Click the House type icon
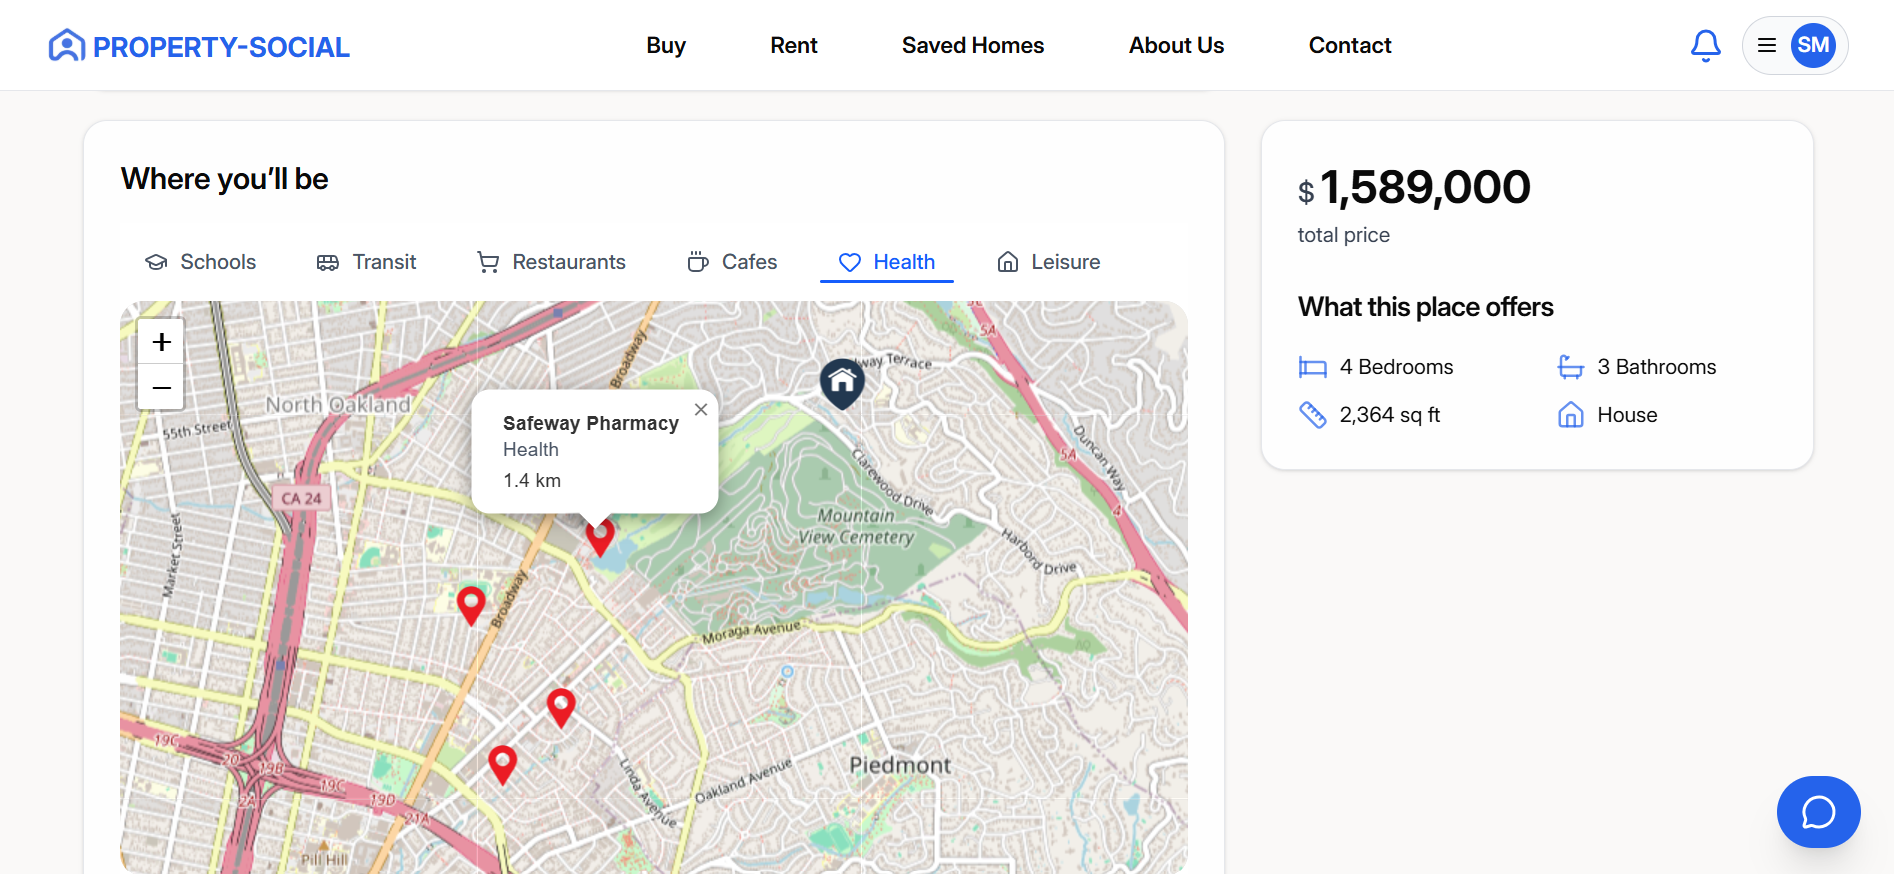 (1571, 415)
